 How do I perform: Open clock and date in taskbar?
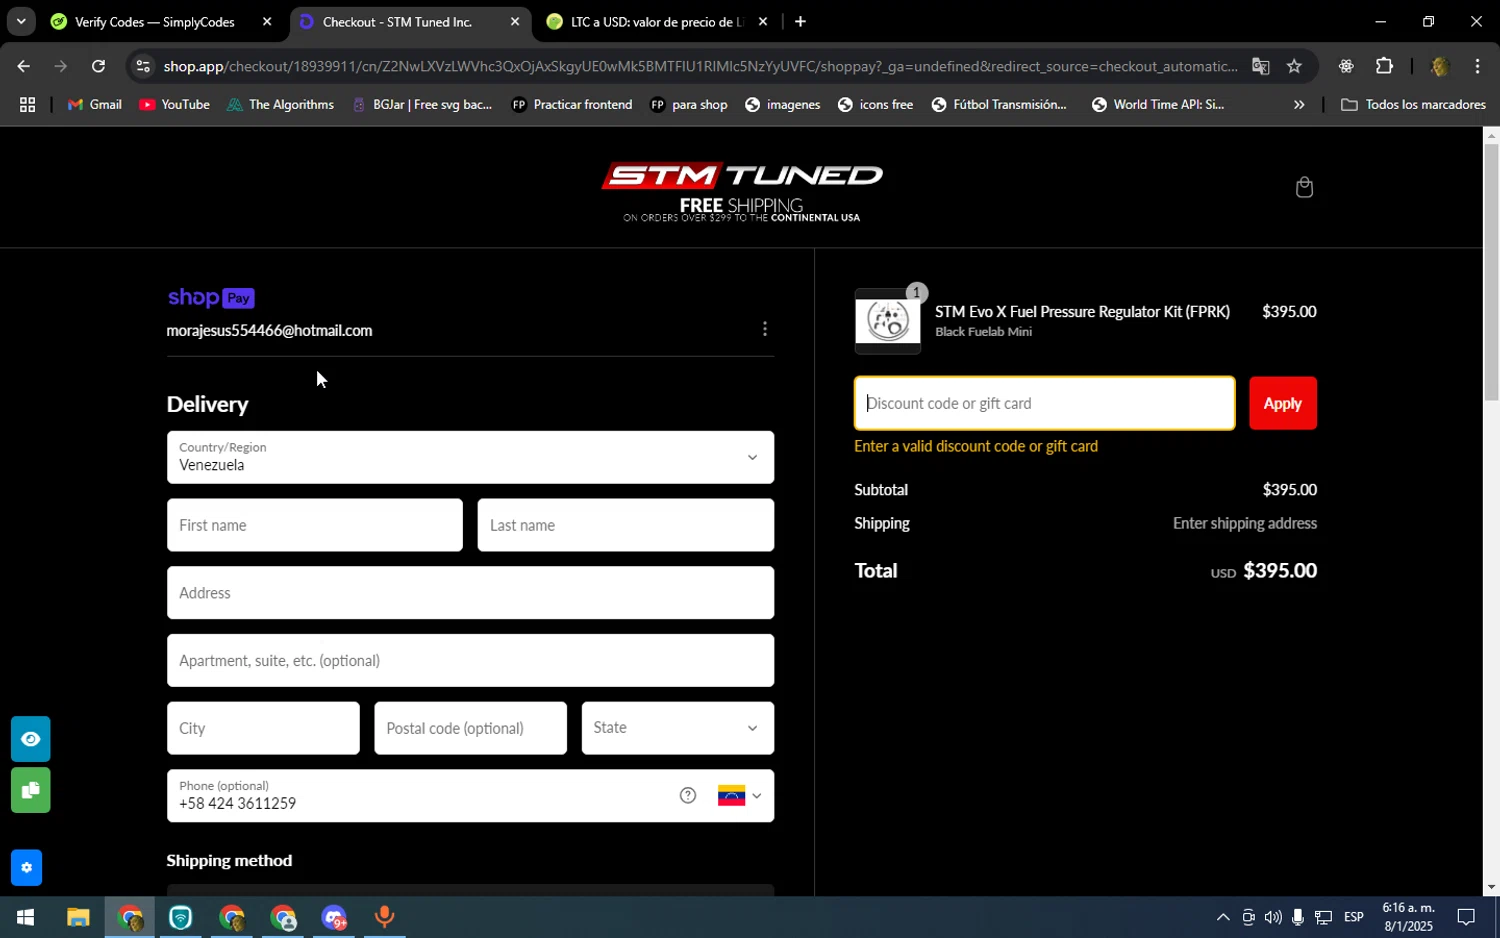pyautogui.click(x=1408, y=917)
